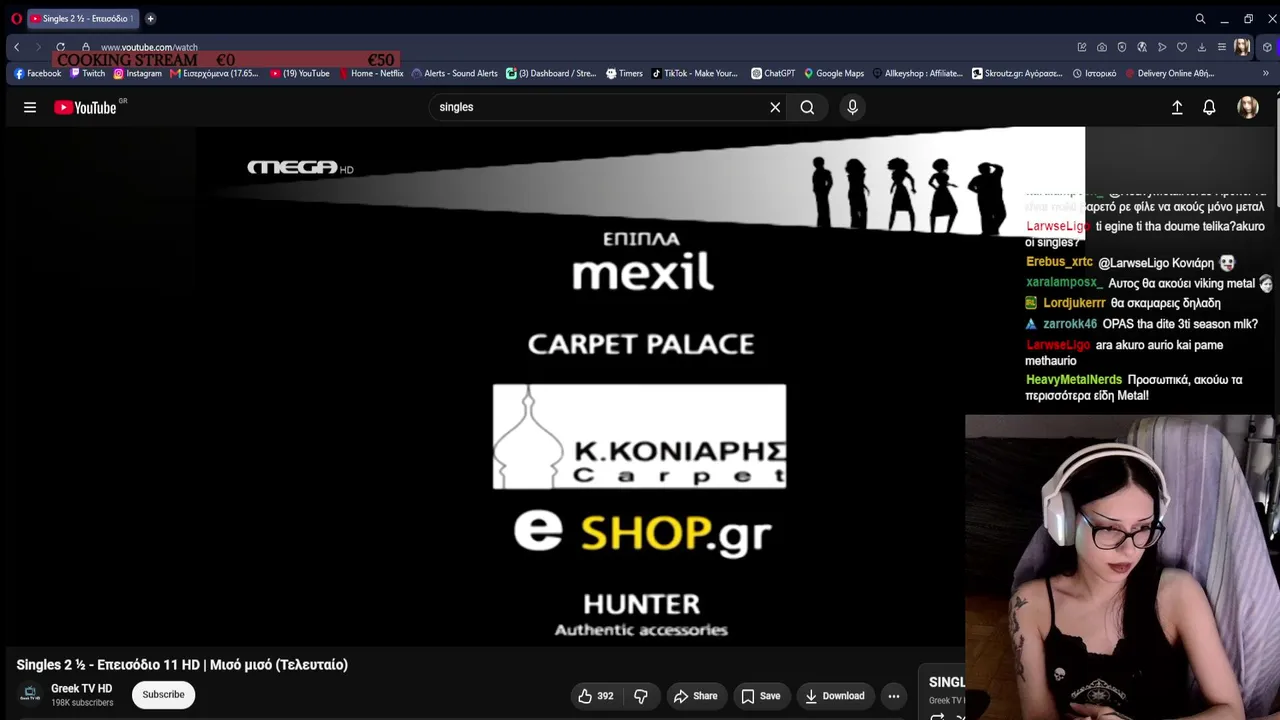Open the YouTube account avatar menu
The height and width of the screenshot is (720, 1280).
pyautogui.click(x=1248, y=107)
